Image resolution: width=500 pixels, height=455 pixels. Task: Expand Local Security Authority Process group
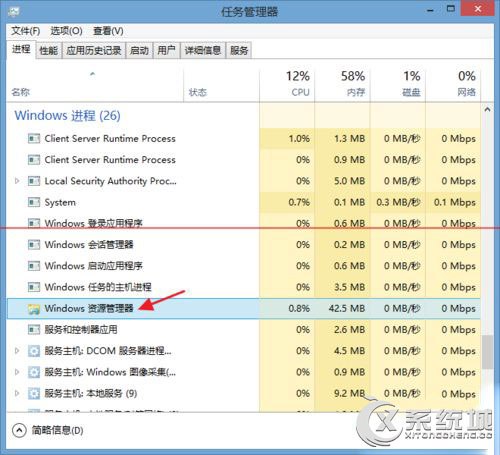pos(17,181)
